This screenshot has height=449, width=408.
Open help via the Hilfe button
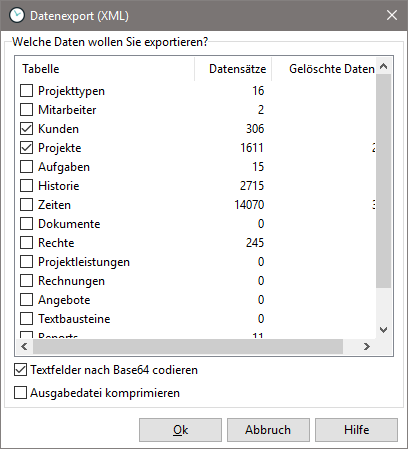pos(356,430)
